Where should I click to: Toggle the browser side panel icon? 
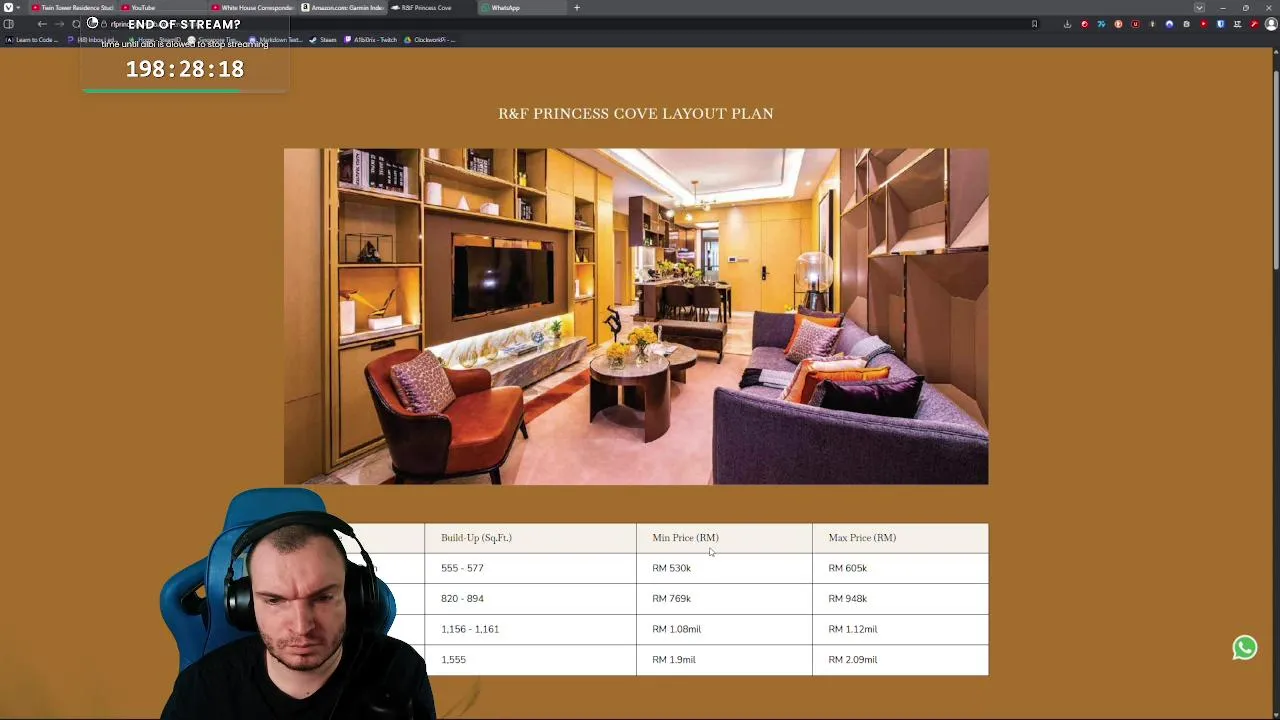9,24
